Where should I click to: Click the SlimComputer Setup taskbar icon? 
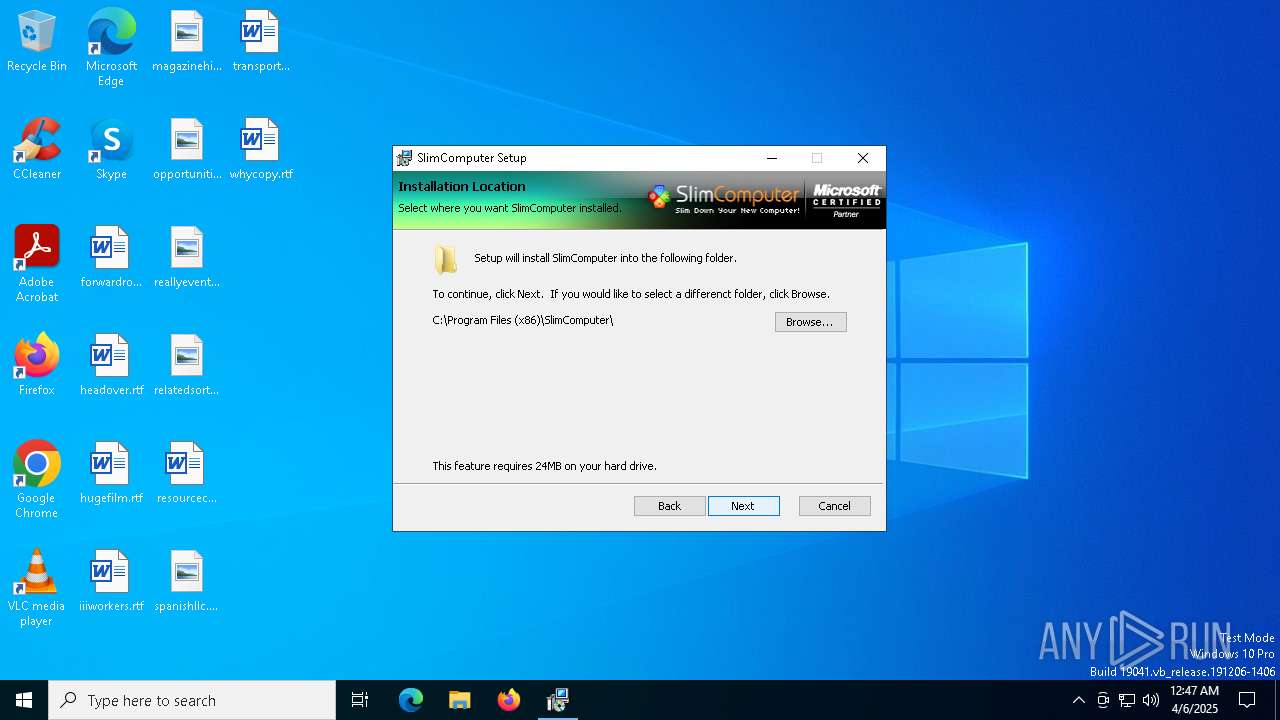click(558, 700)
